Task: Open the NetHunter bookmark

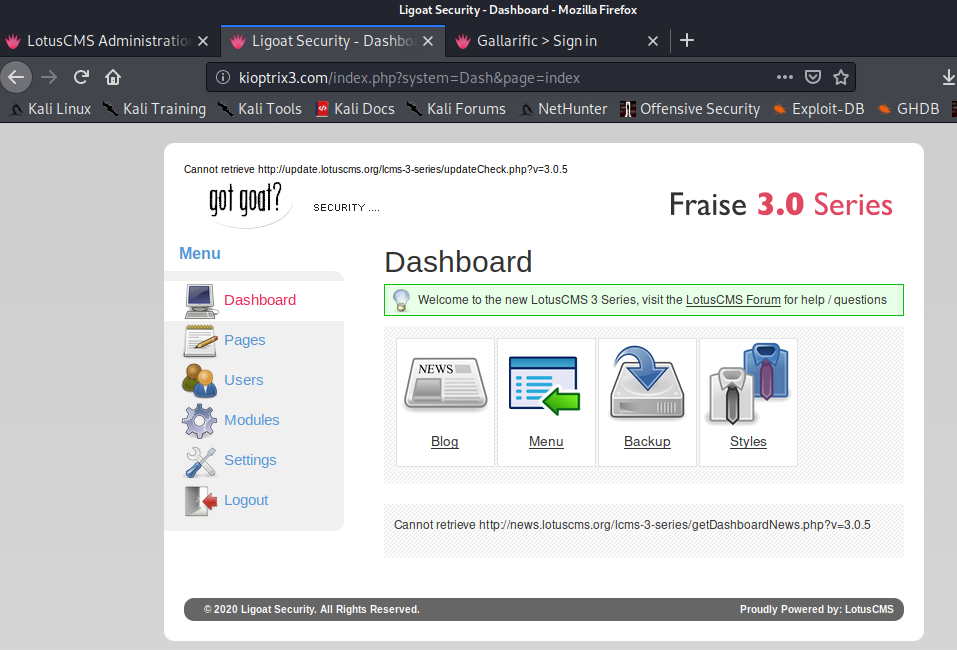Action: (563, 109)
